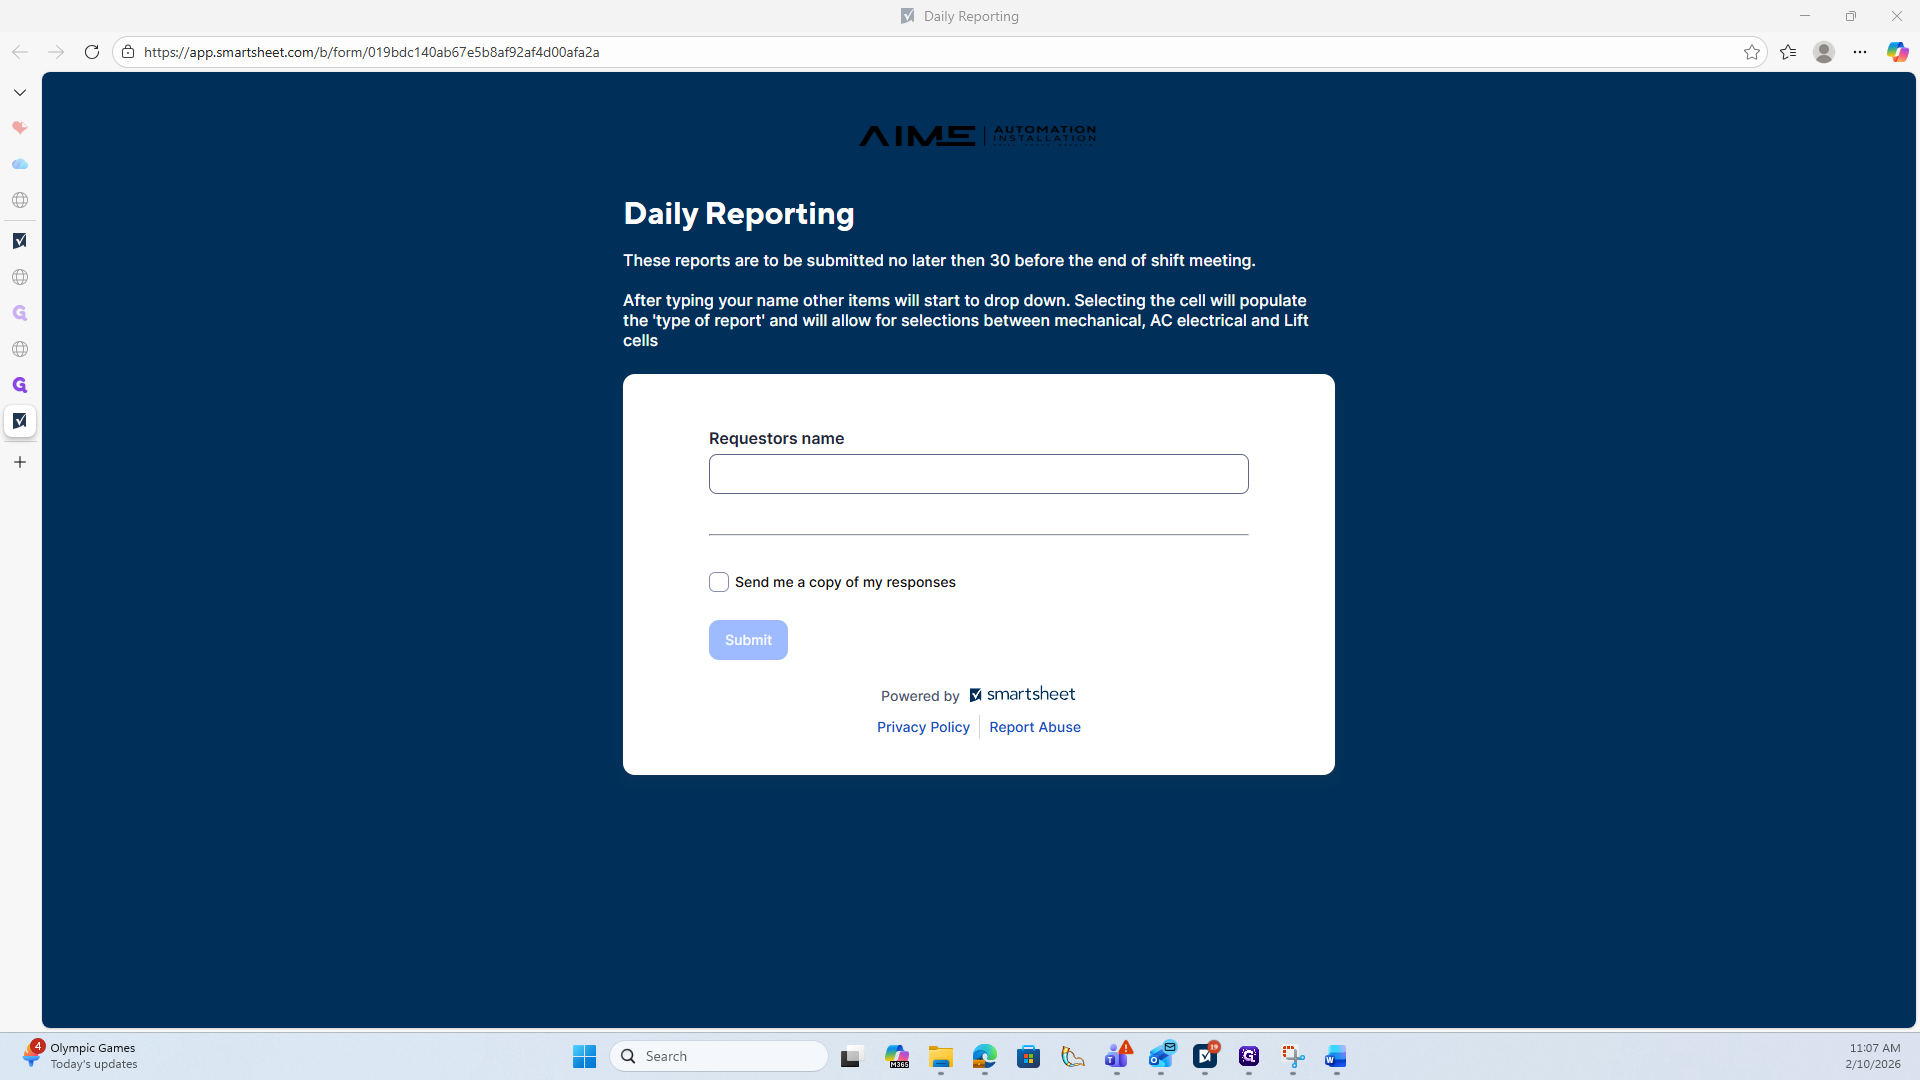Add this page to favorites via the star icon
The image size is (1920, 1080).
coord(1751,52)
